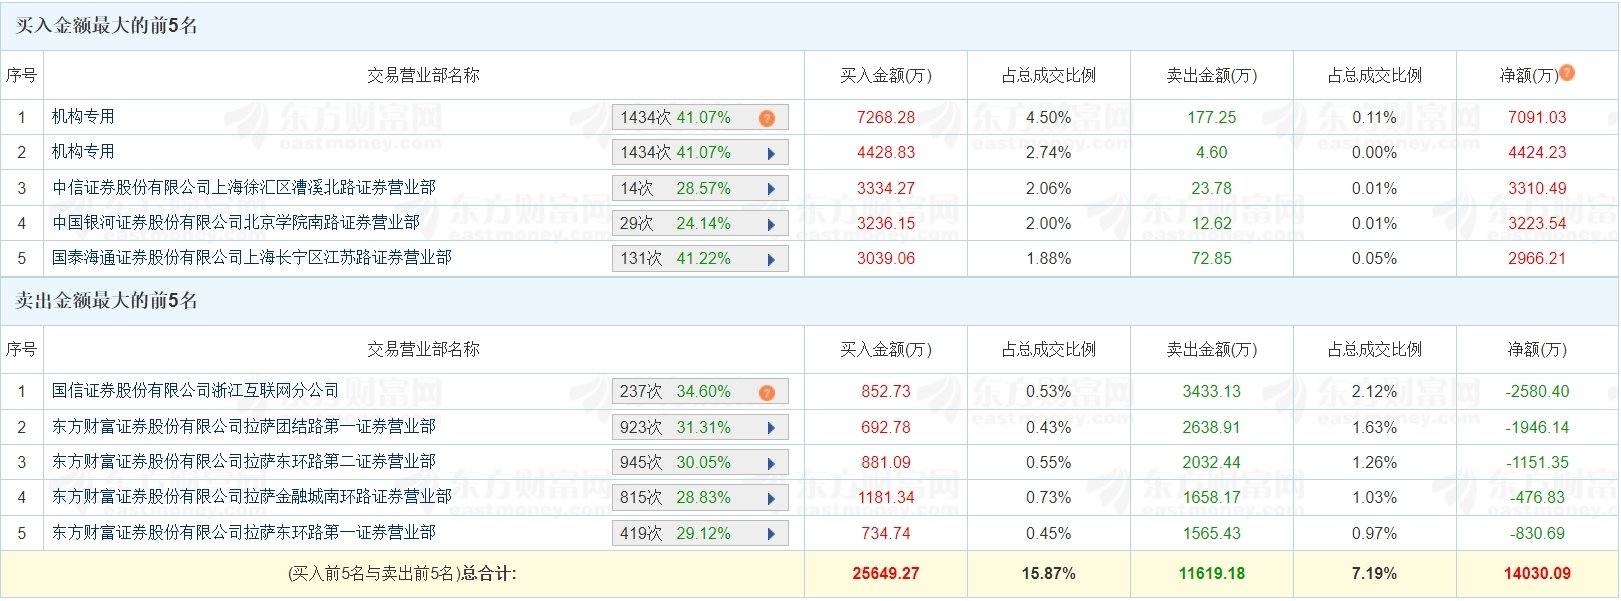Expand details for 中国银河证券 row arrow
This screenshot has width=1621, height=601.
[769, 223]
